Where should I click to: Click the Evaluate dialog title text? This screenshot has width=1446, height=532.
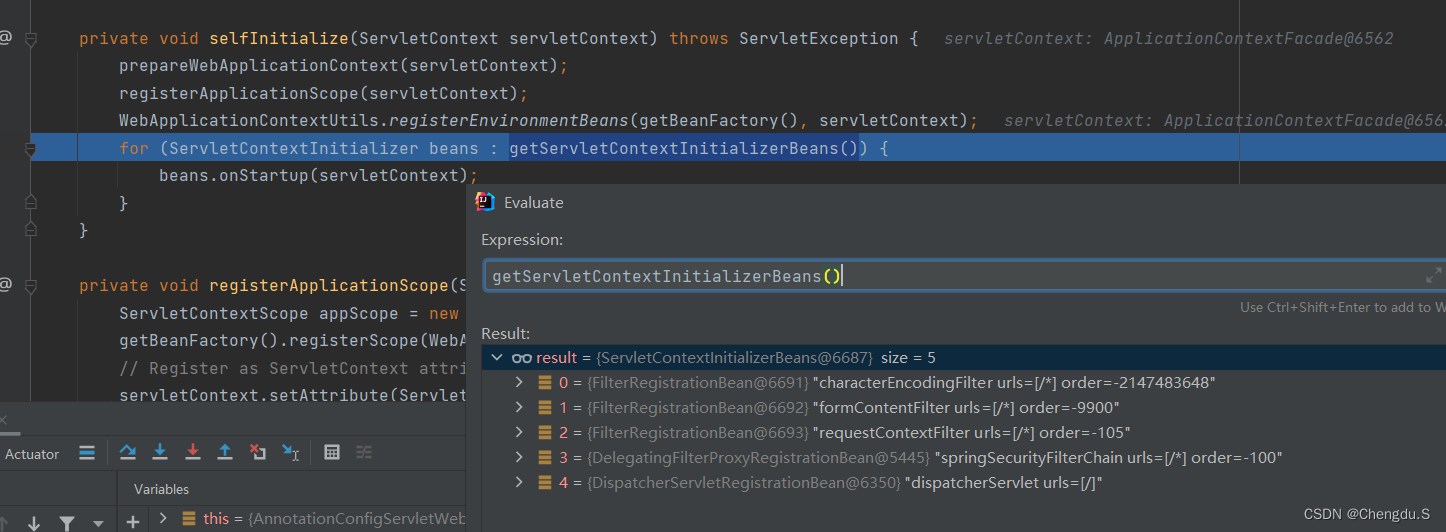[533, 202]
